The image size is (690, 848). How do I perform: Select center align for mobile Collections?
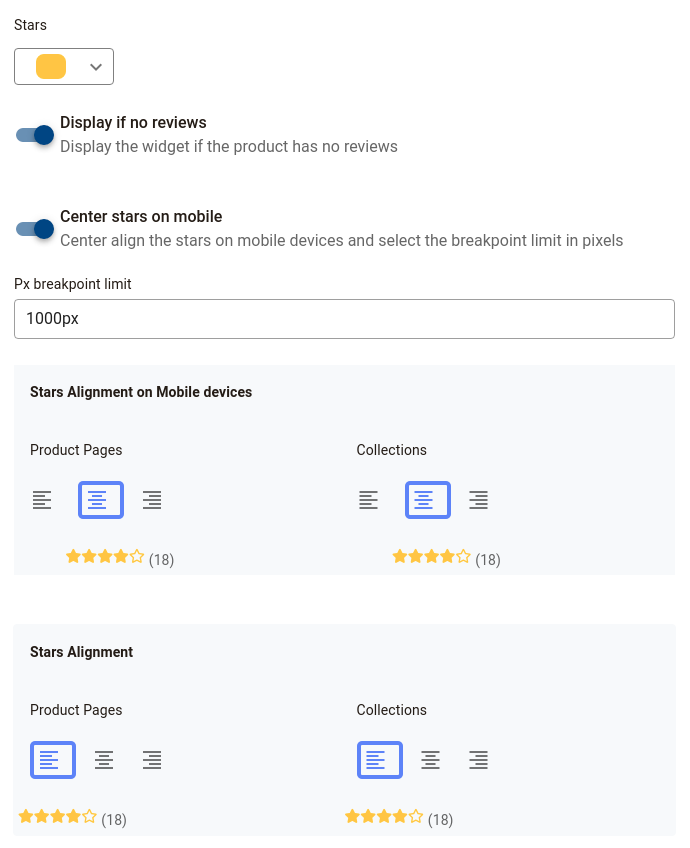[x=428, y=500]
